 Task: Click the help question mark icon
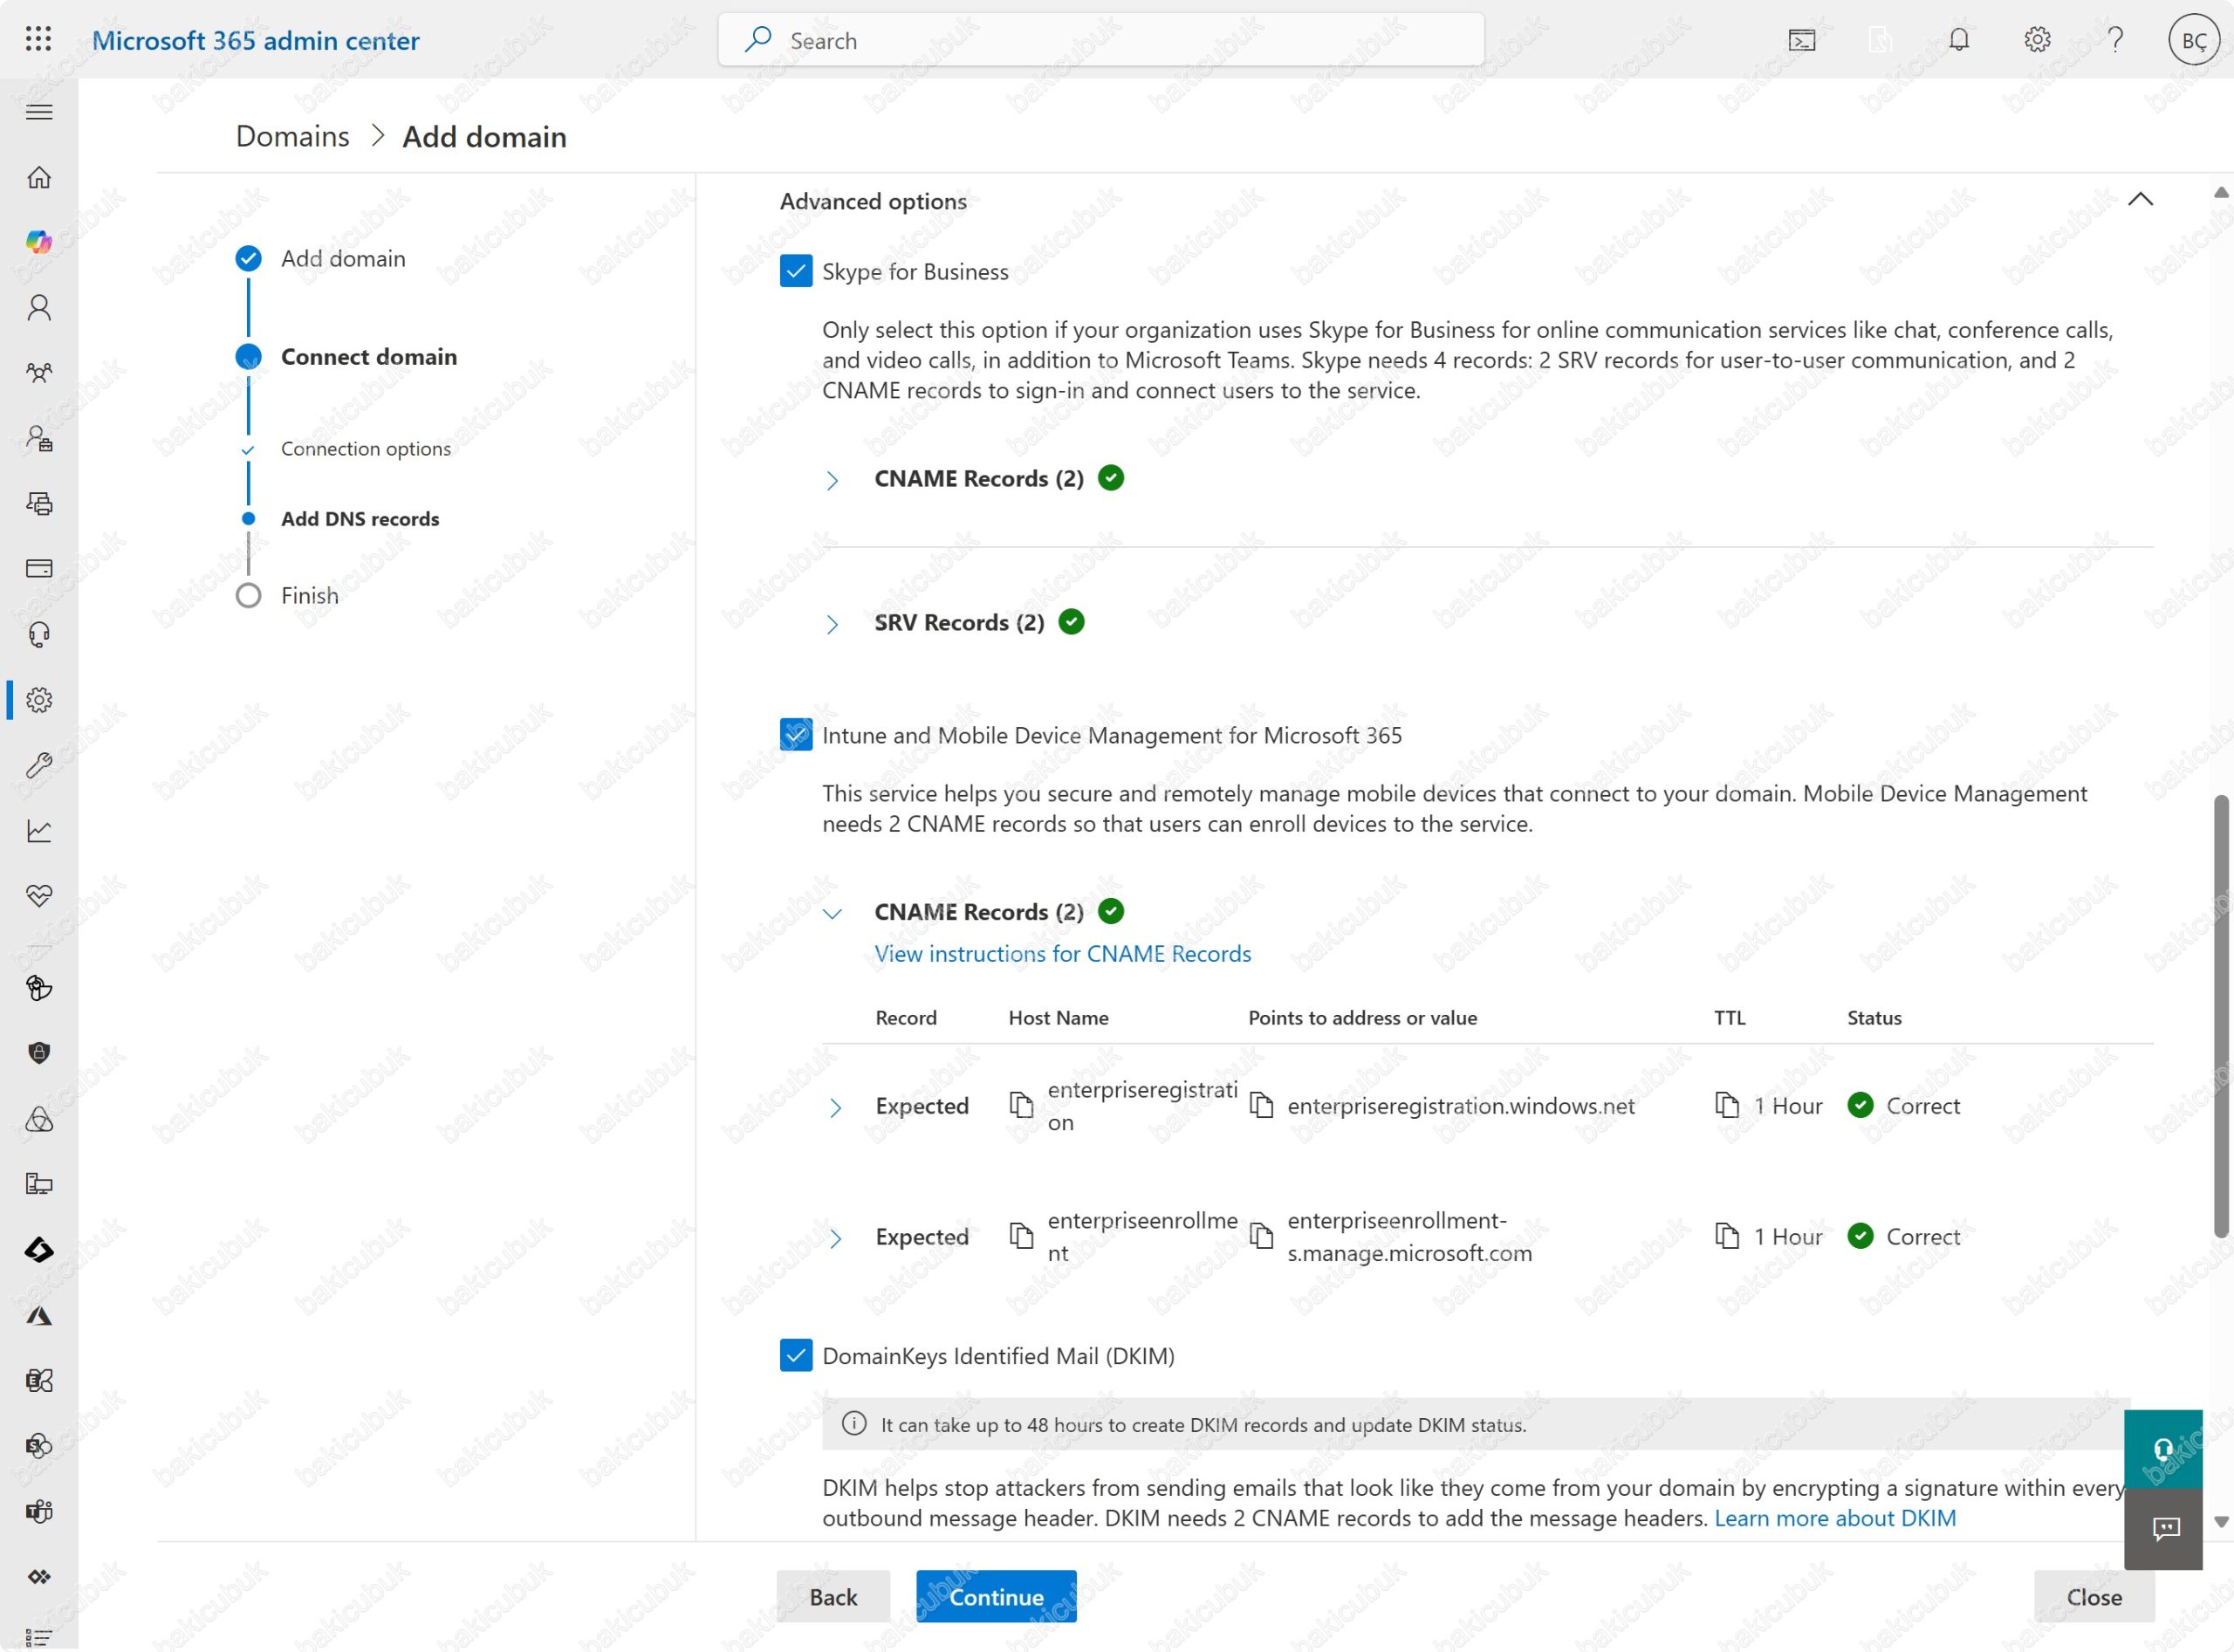(2114, 40)
